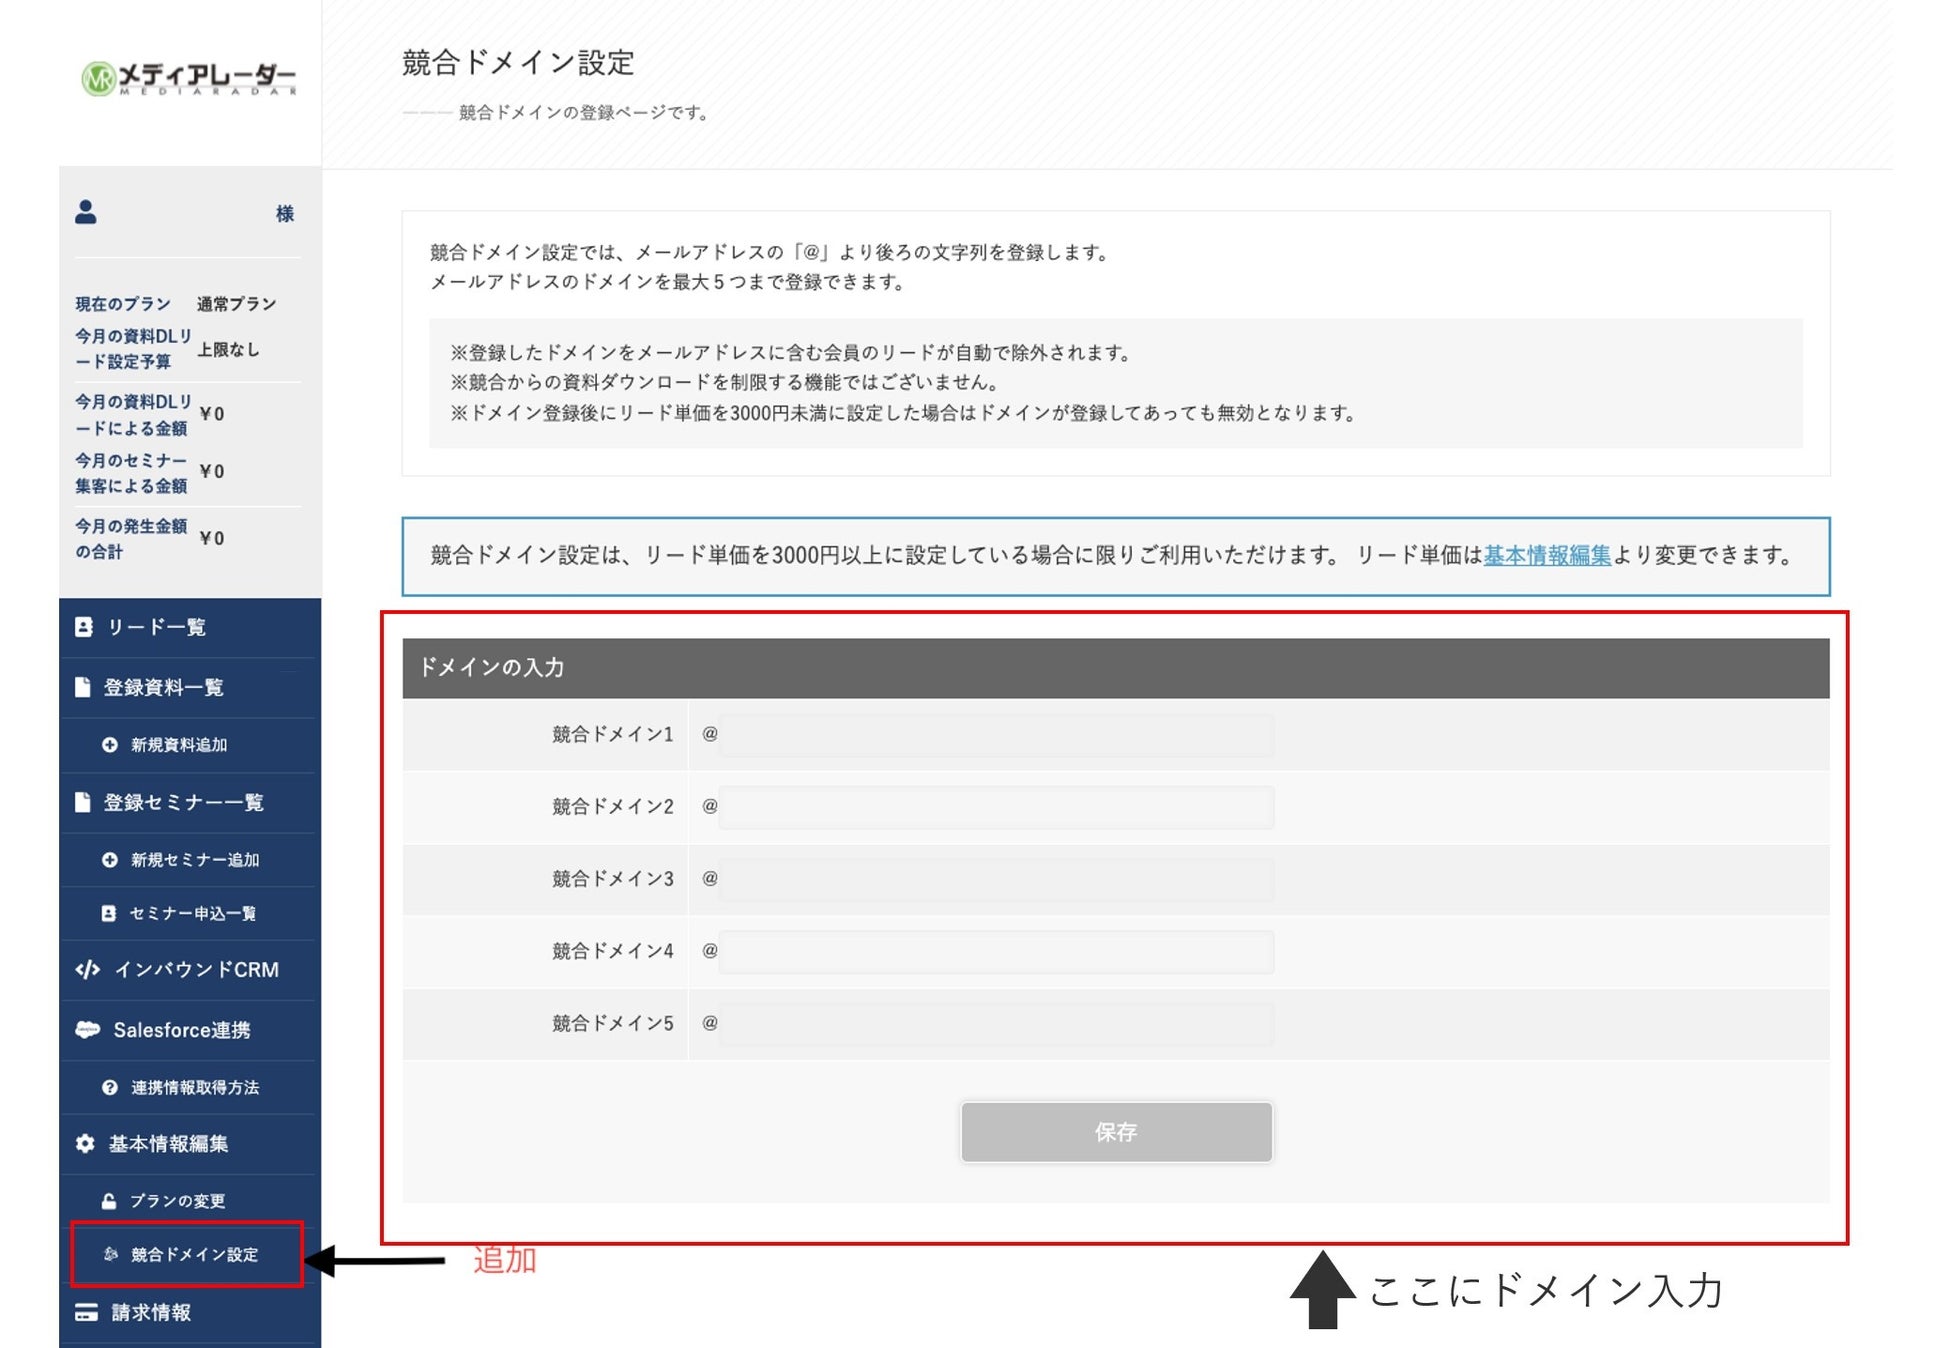Open セミナー申込一覧 in sidebar

192,914
